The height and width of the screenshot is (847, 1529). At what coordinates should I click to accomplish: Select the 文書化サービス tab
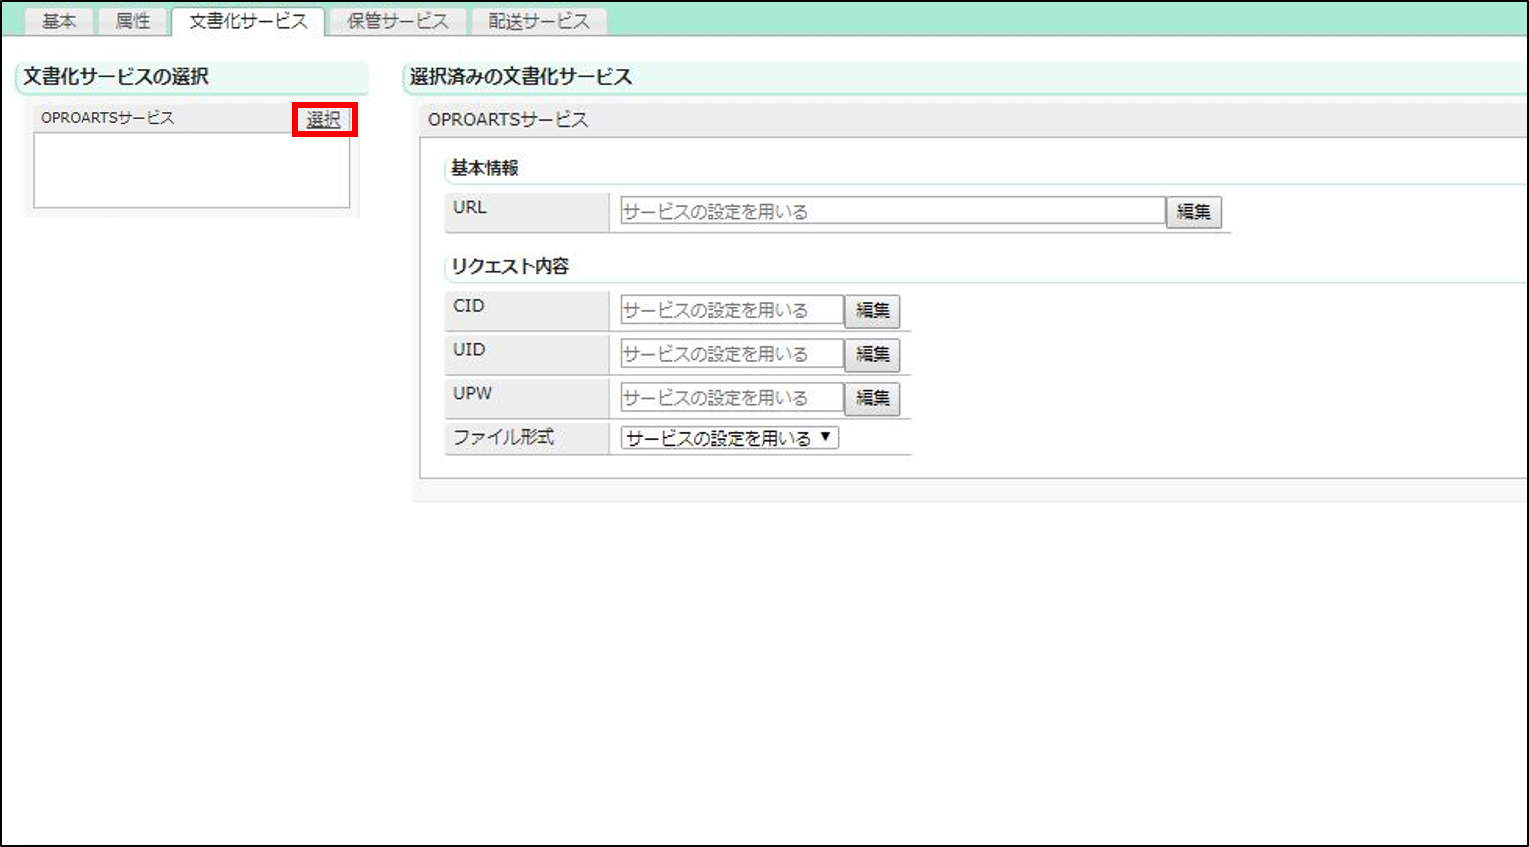248,21
